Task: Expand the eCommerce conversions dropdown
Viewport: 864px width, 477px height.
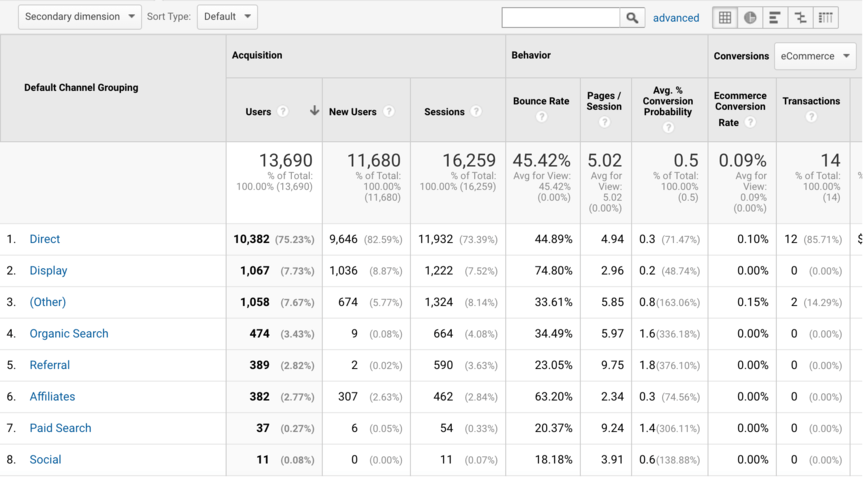Action: (x=816, y=56)
